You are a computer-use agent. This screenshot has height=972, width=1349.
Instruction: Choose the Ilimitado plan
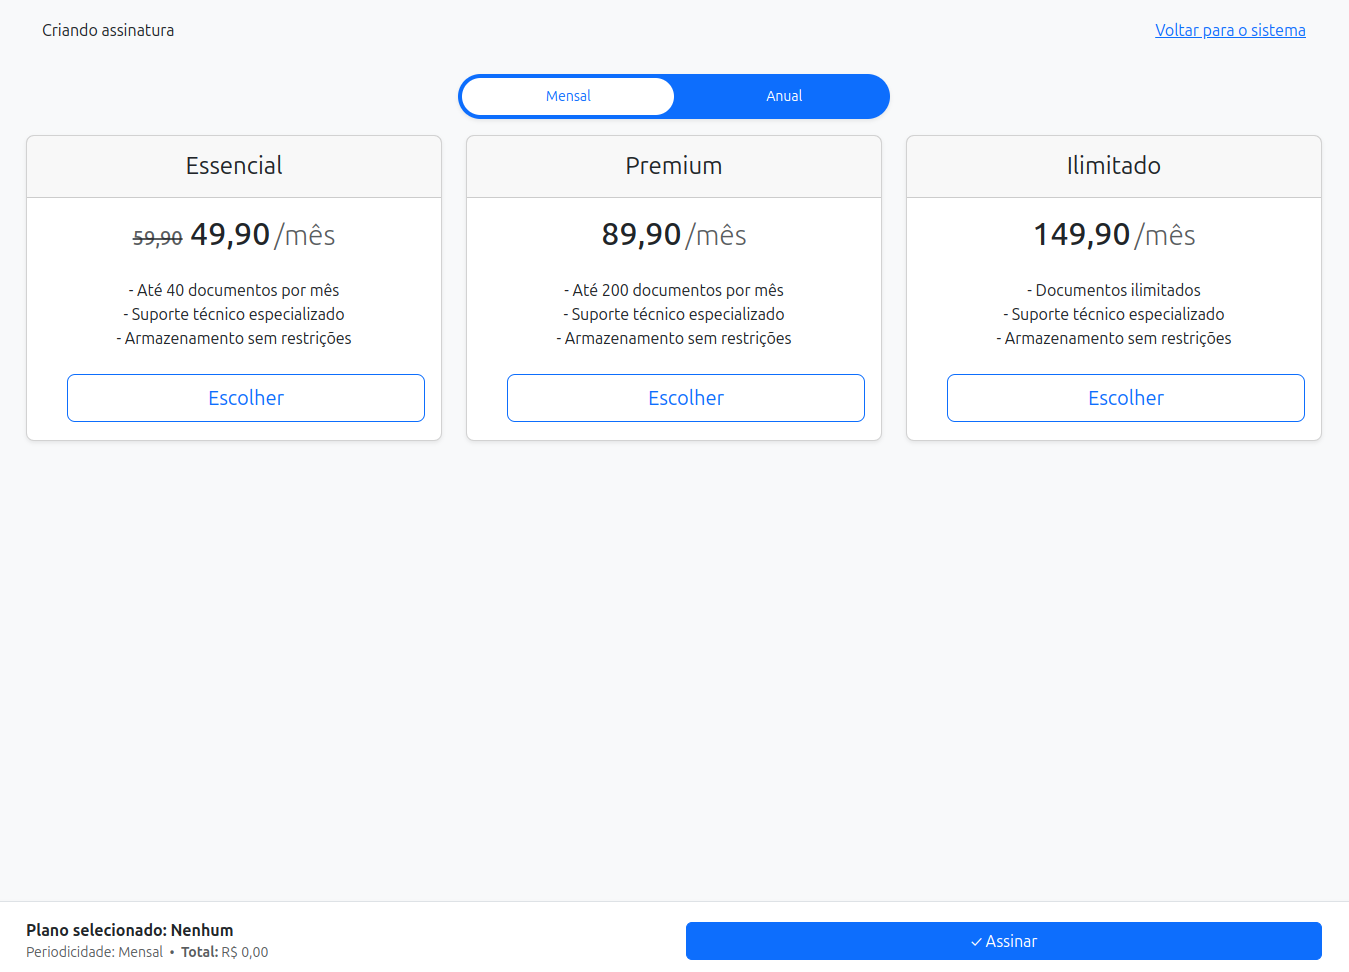click(x=1126, y=398)
